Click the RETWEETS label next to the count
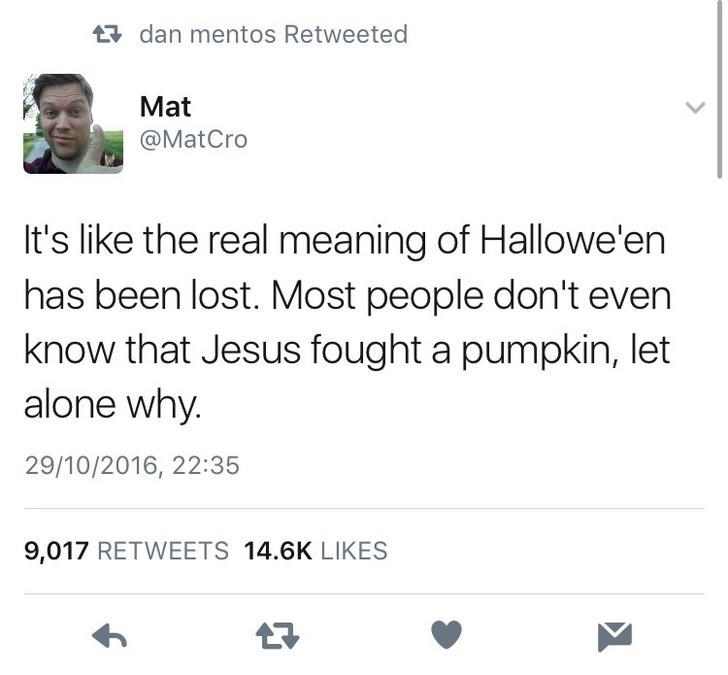The image size is (728, 675). click(x=163, y=551)
